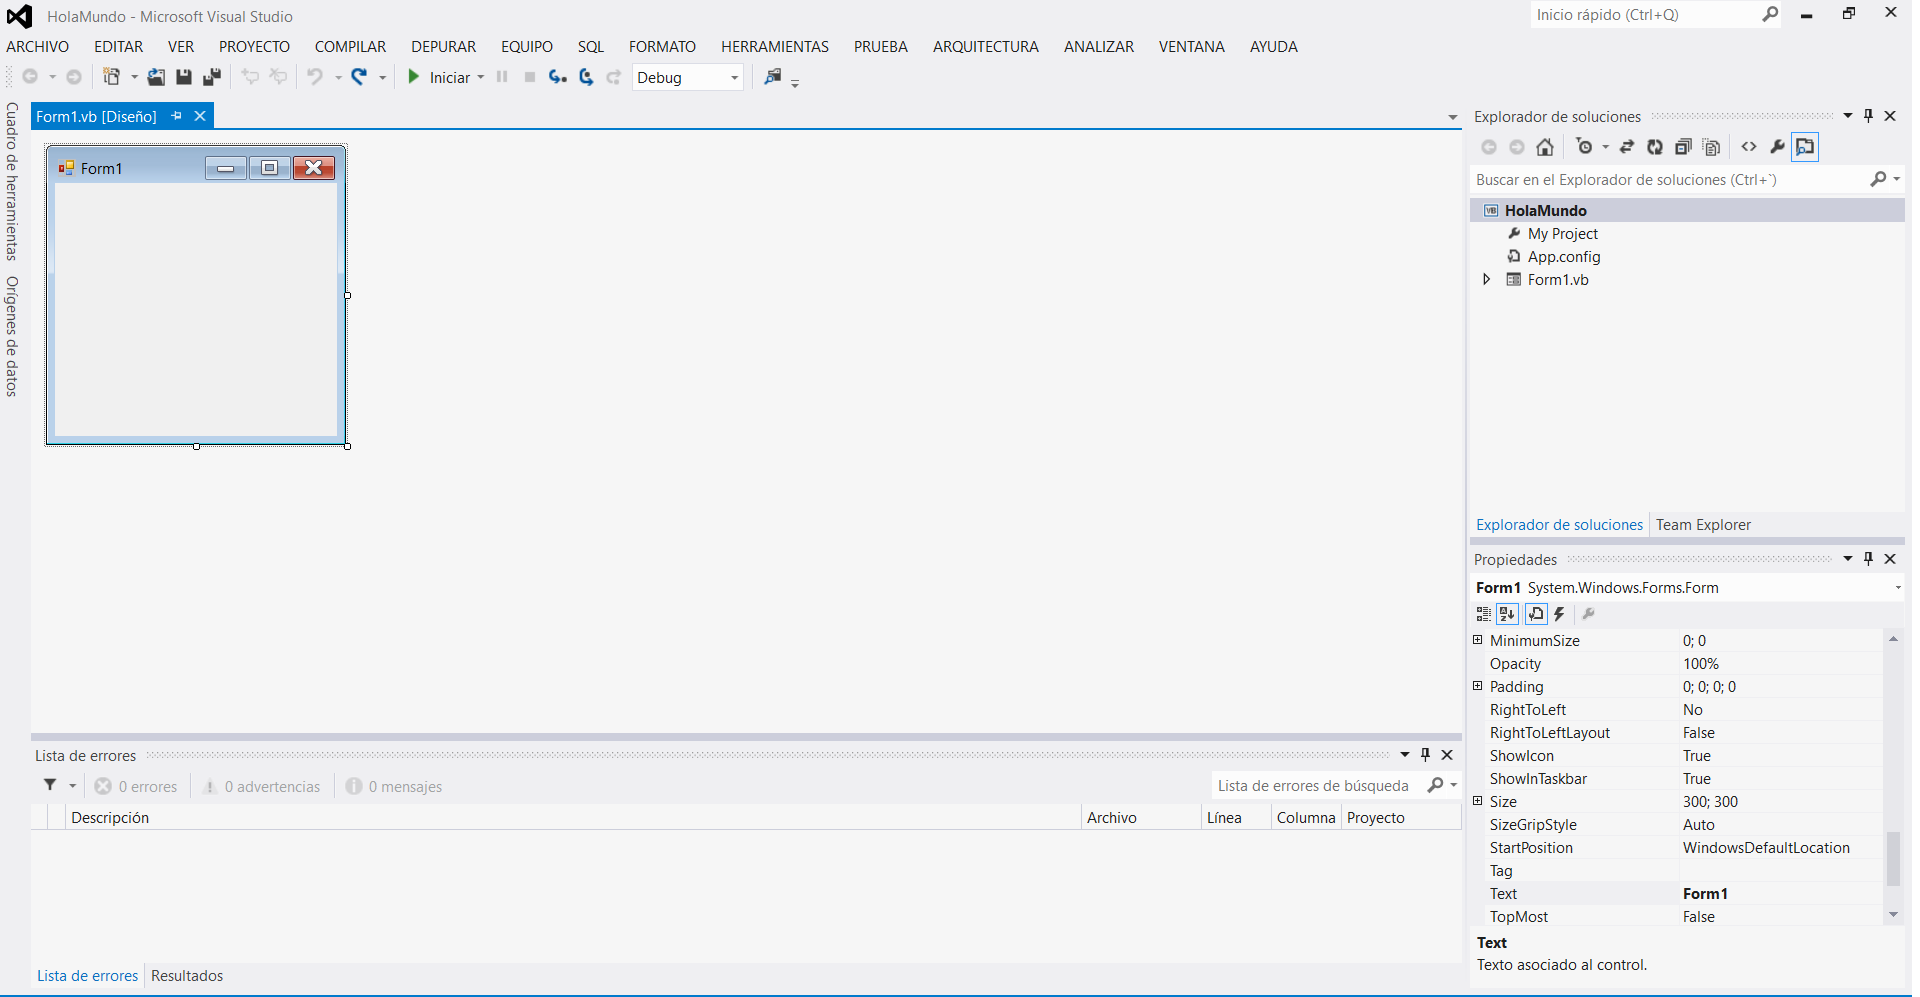This screenshot has width=1920, height=997.
Task: Click the Text property value Form1
Action: click(x=1705, y=894)
